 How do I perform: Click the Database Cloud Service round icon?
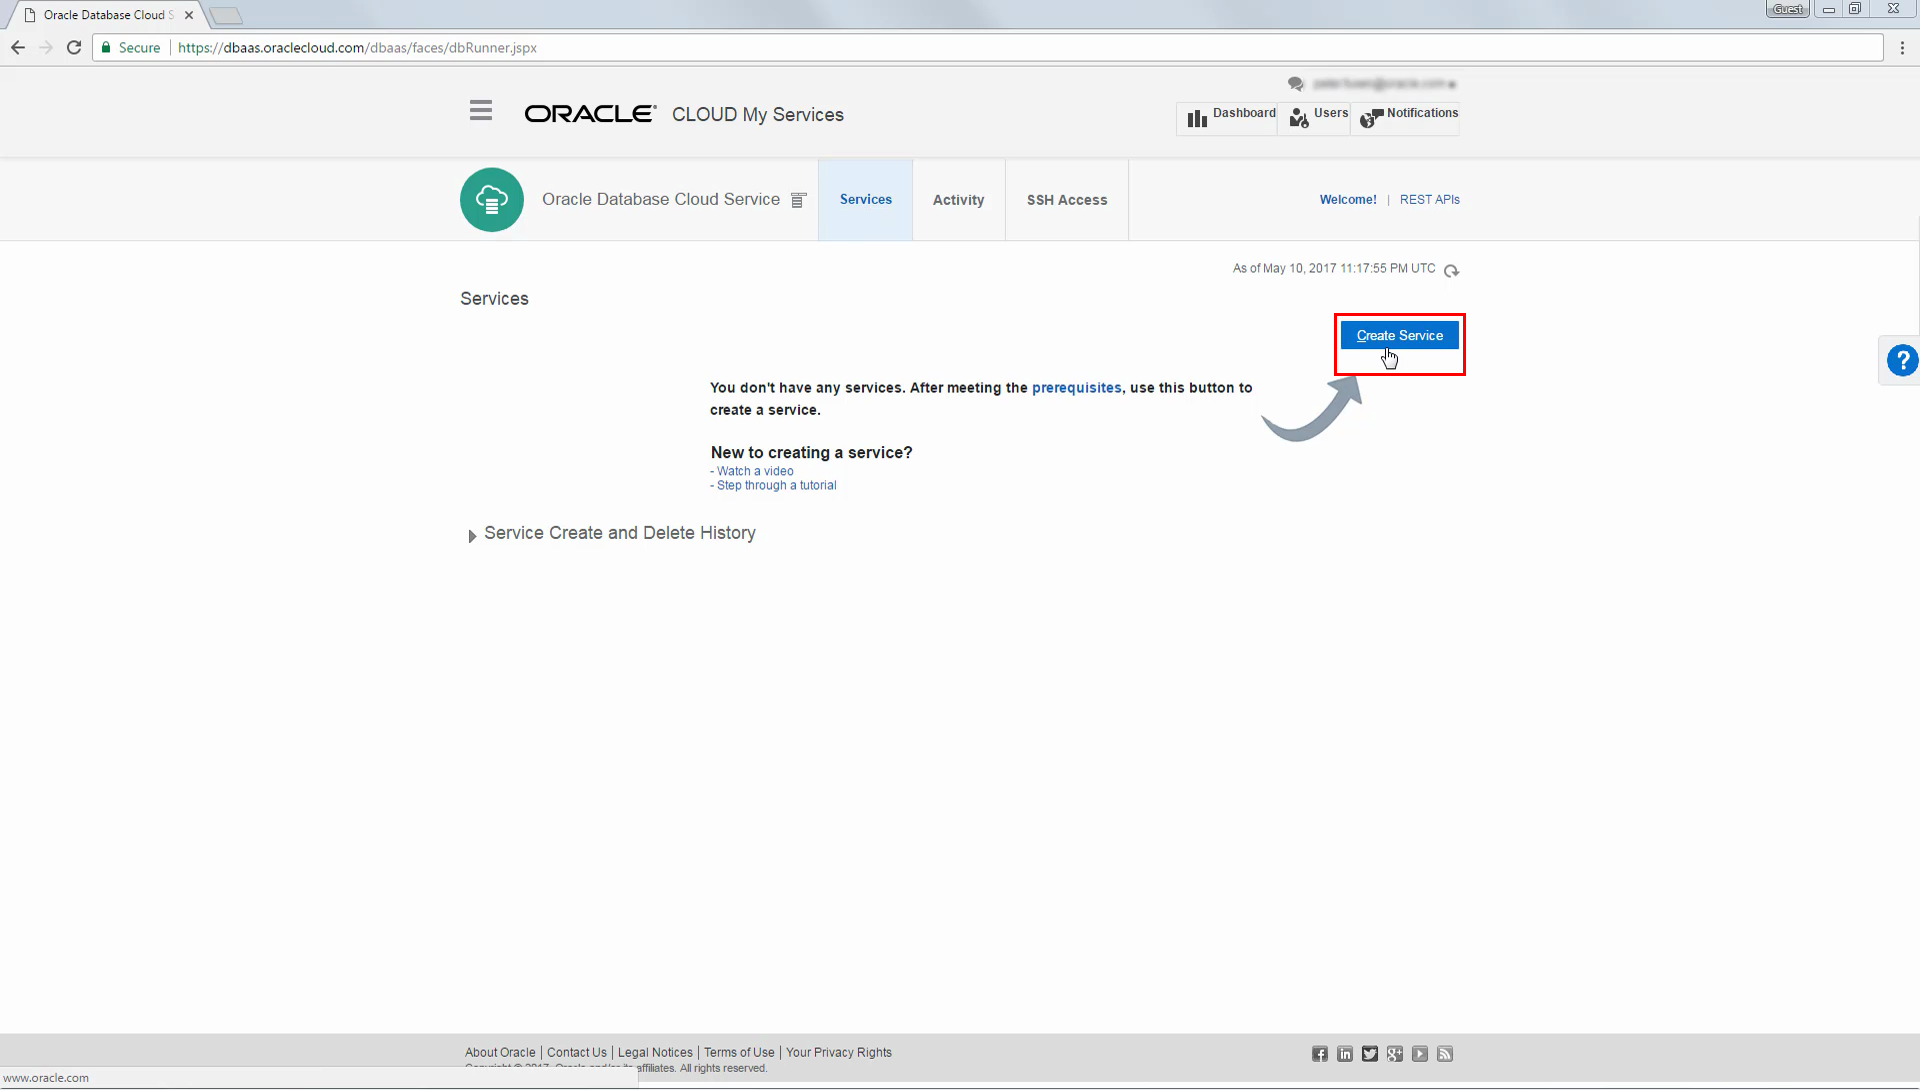point(492,200)
